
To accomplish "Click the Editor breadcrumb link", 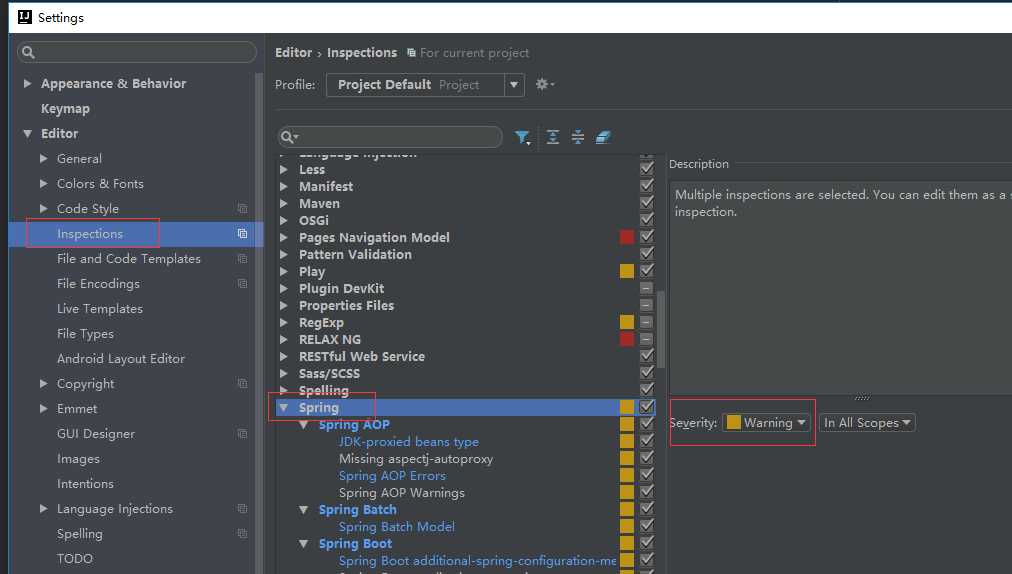I will (294, 52).
